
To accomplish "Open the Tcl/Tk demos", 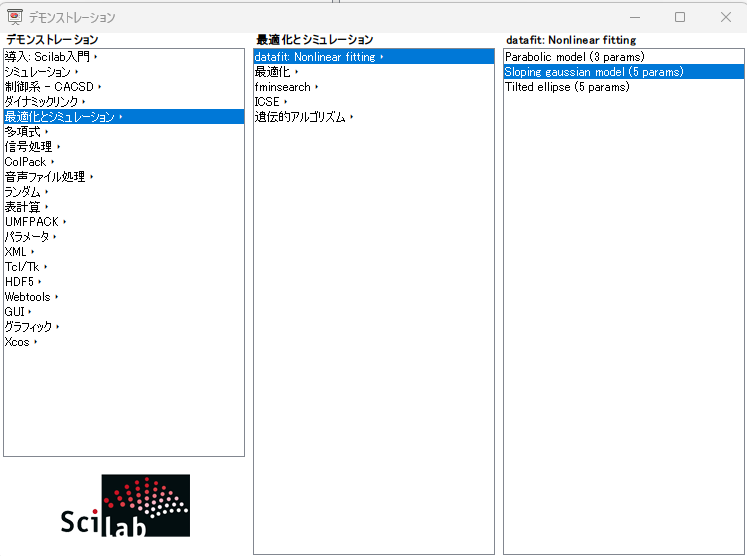I will pos(21,267).
